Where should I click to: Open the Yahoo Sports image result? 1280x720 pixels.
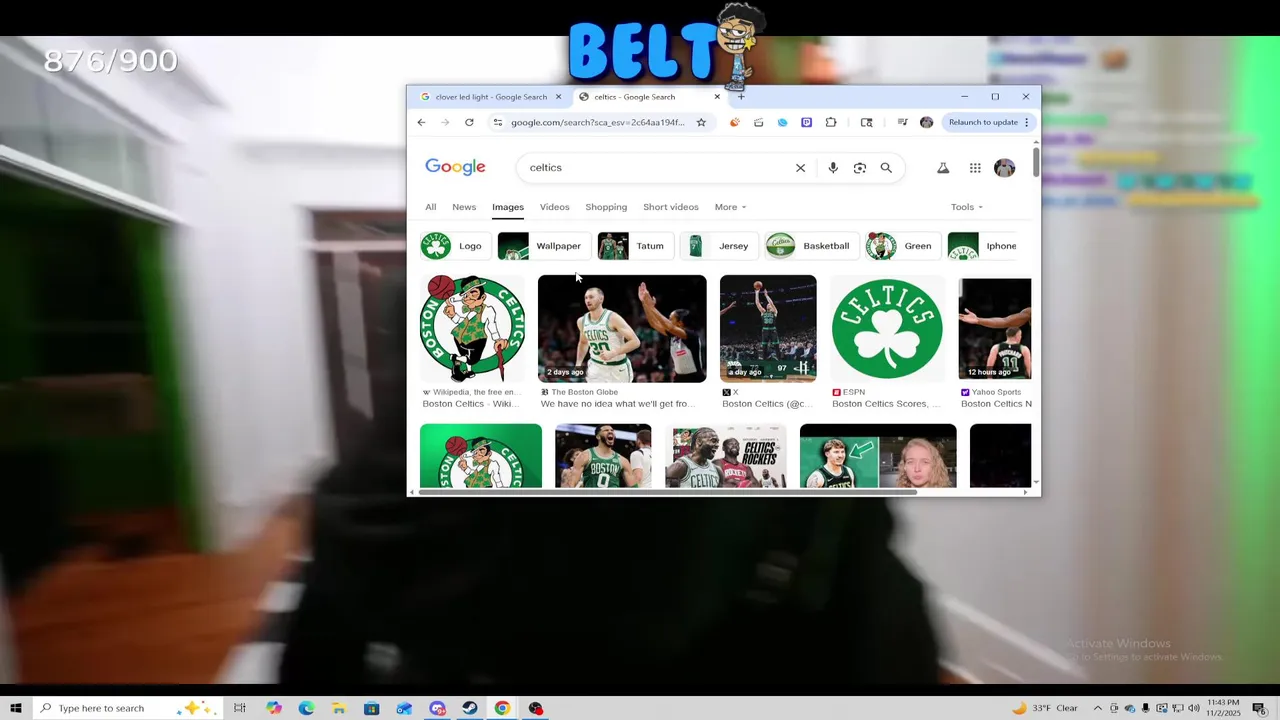click(x=995, y=329)
